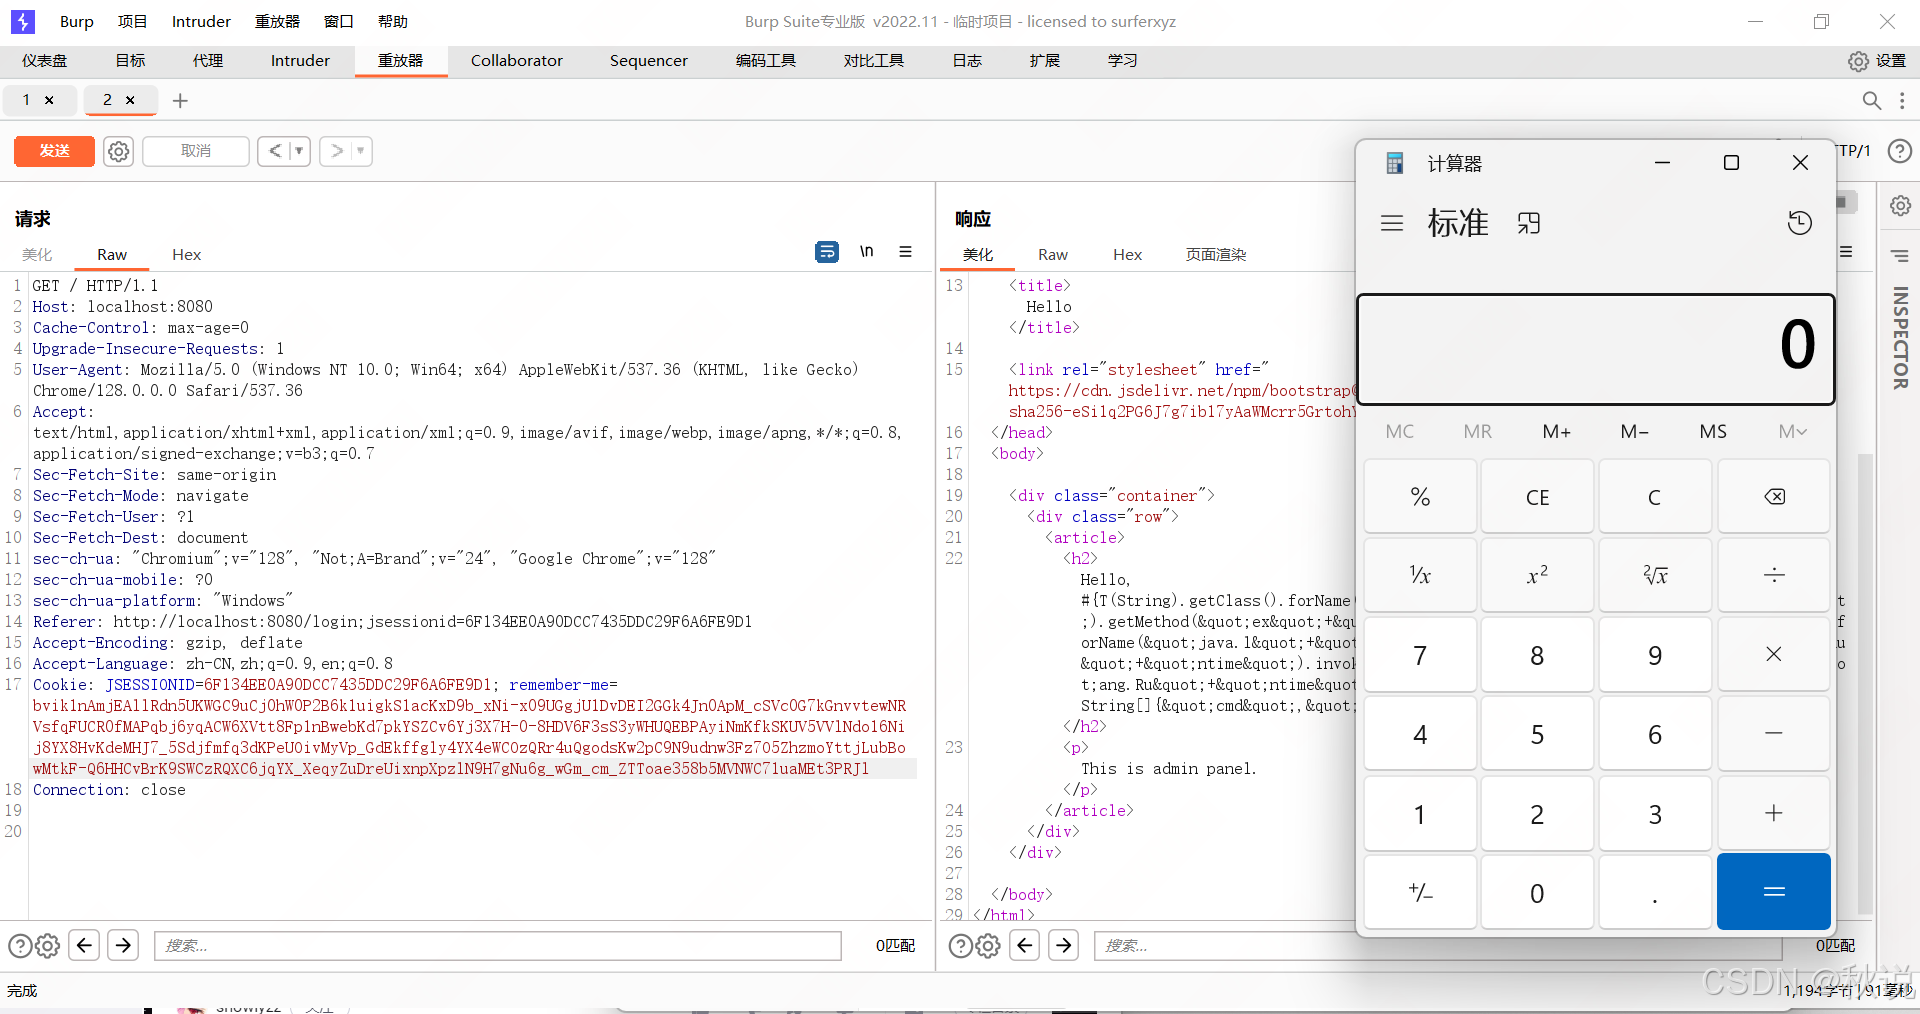This screenshot has height=1014, width=1920.
Task: Click Calculator x squared key
Action: [1537, 575]
